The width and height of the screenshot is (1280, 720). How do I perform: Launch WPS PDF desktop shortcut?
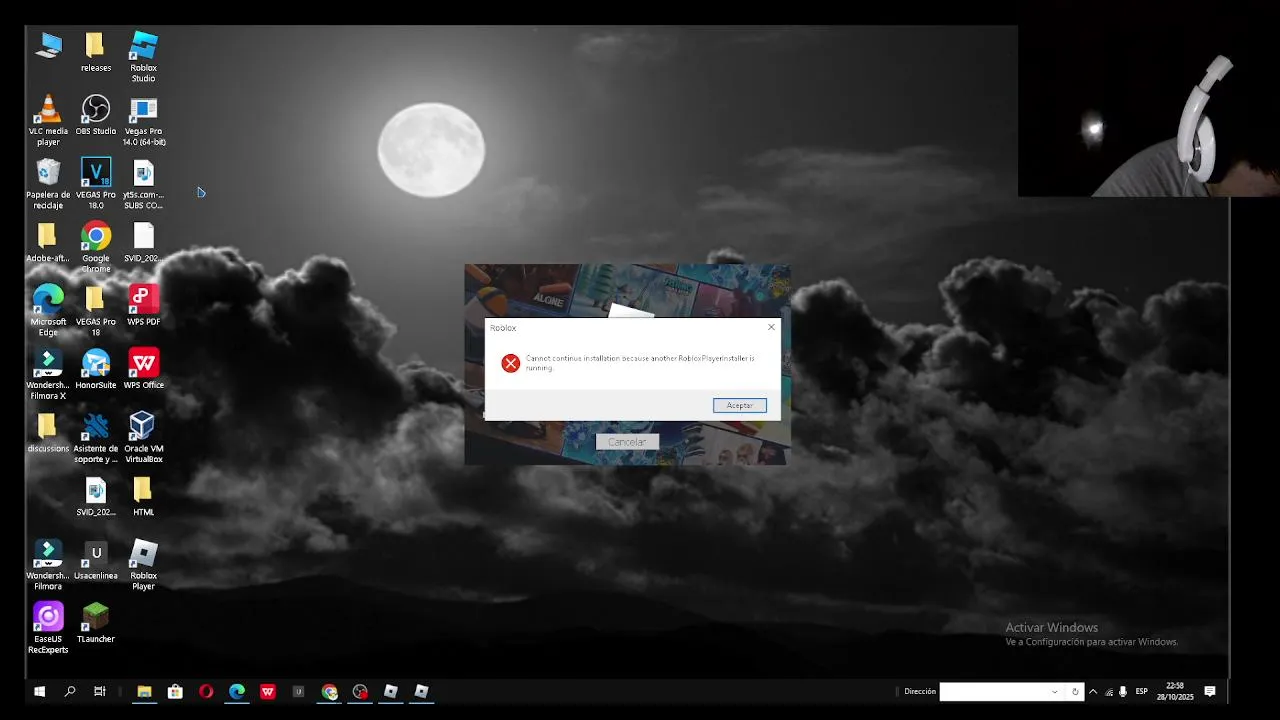tap(144, 305)
